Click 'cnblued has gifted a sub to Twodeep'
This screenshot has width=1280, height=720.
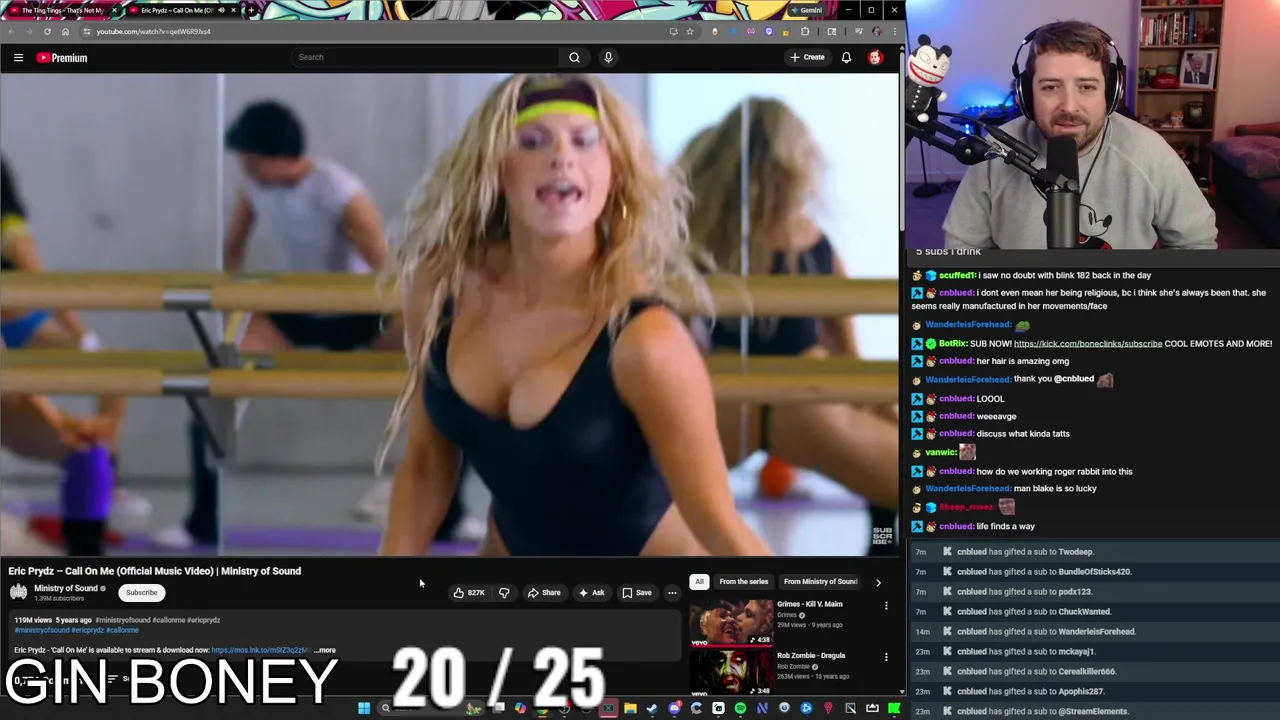(1025, 551)
